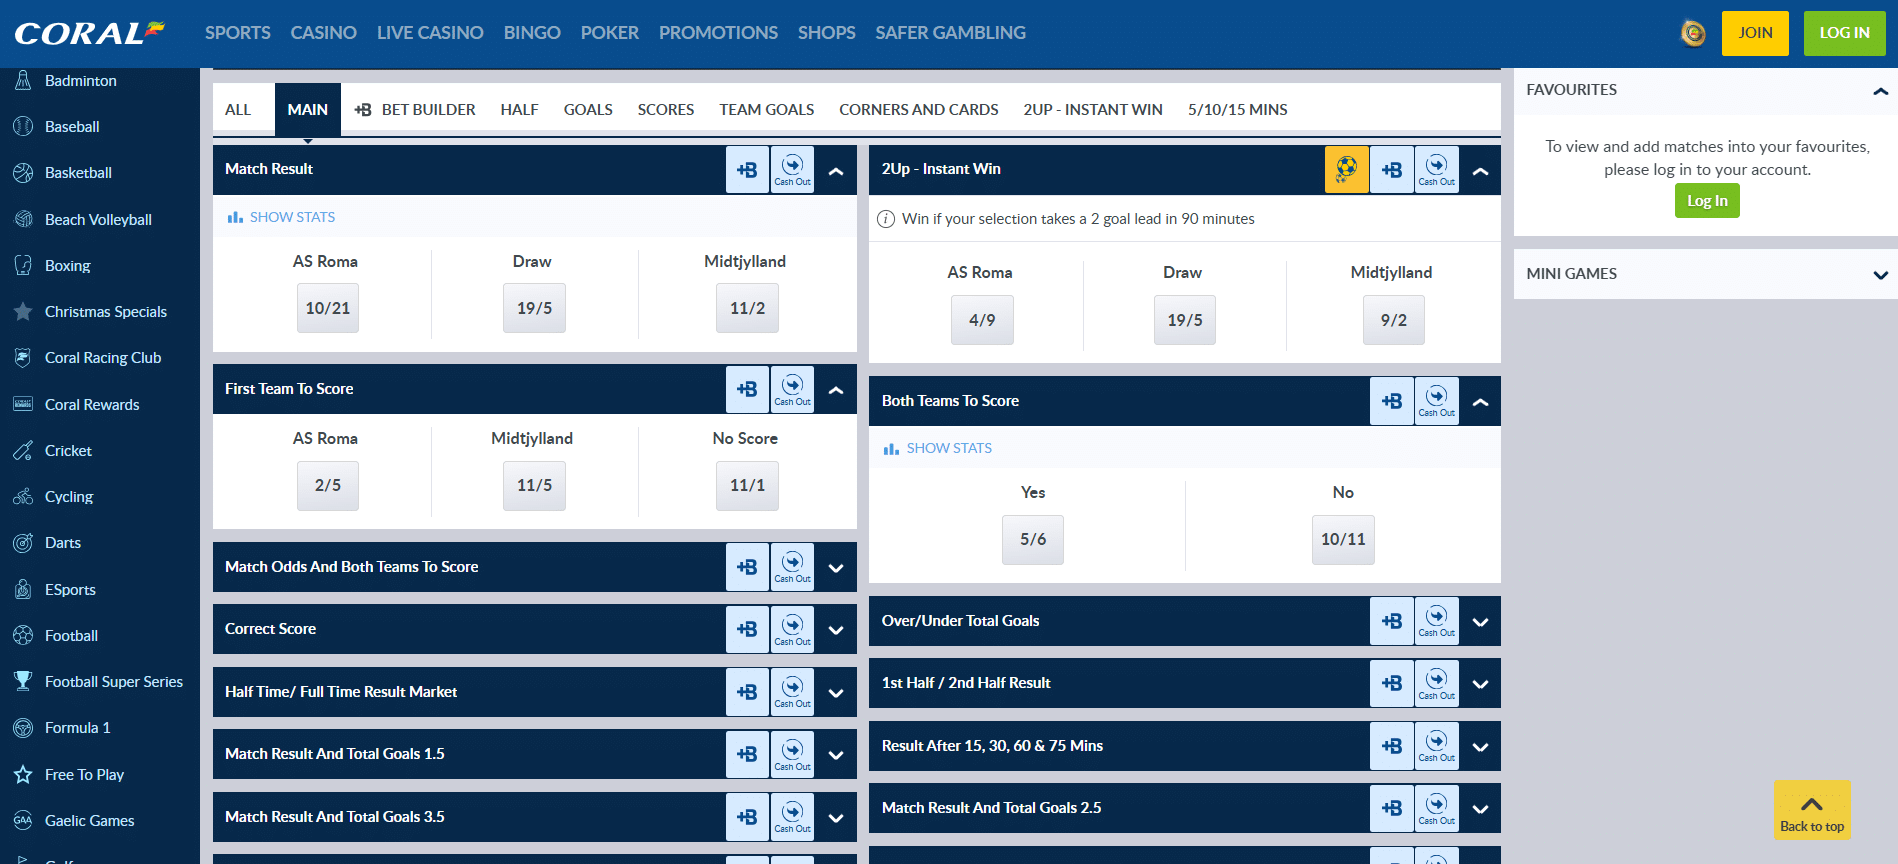Viewport: 1898px width, 864px height.
Task: Show stats for Both Teams To Score
Action: coord(938,449)
